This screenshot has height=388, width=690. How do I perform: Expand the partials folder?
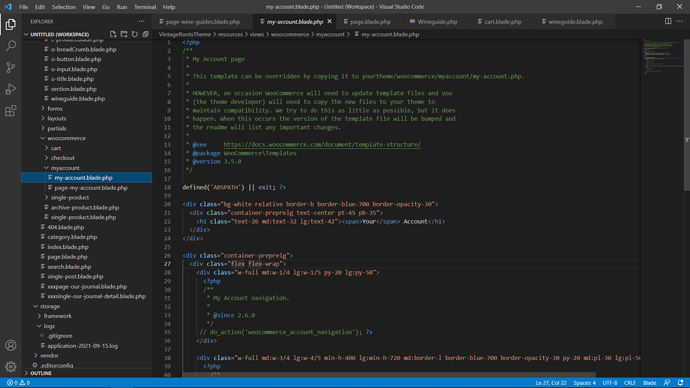click(x=57, y=128)
